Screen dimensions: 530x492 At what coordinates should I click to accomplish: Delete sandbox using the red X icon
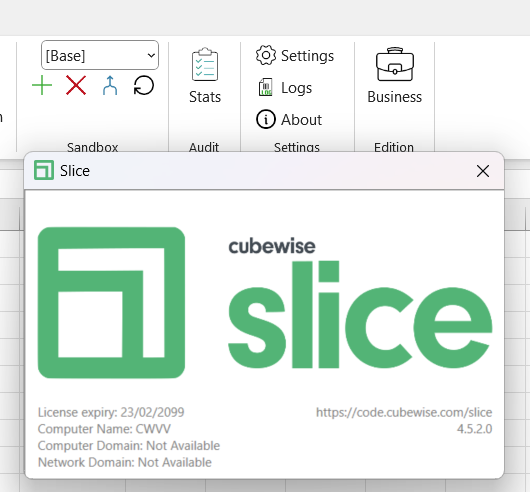pyautogui.click(x=76, y=85)
